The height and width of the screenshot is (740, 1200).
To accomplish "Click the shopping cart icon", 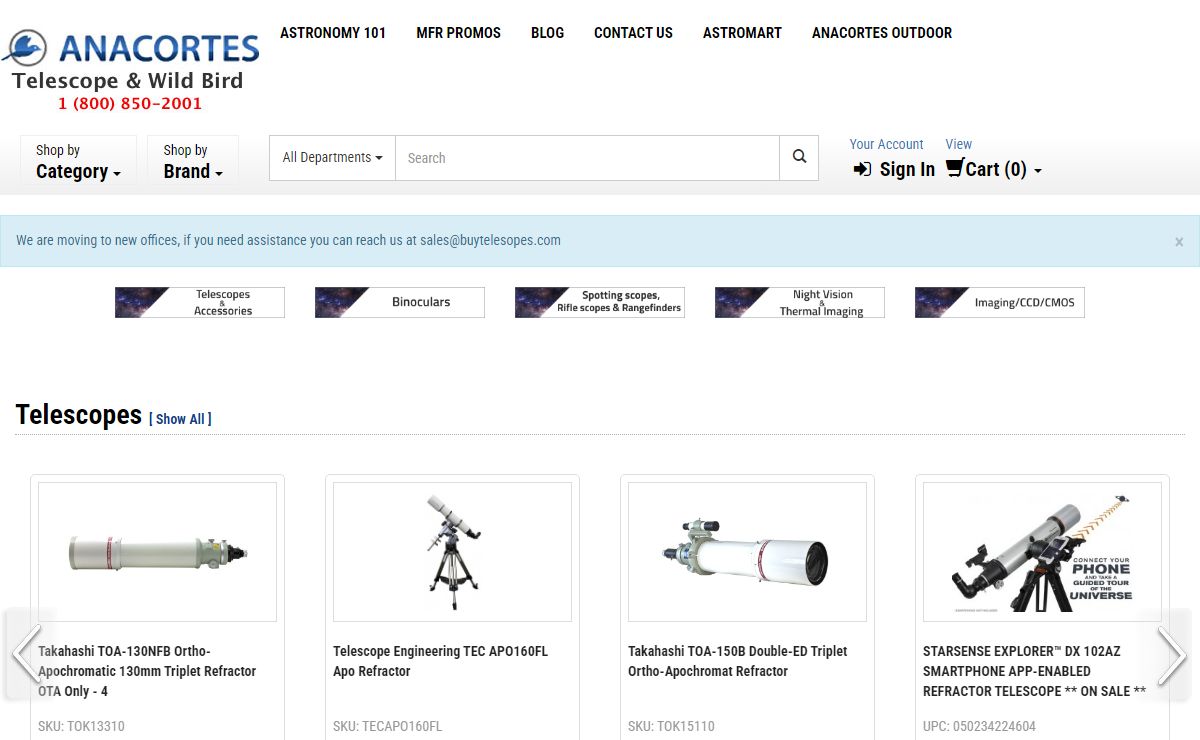I will (x=955, y=168).
